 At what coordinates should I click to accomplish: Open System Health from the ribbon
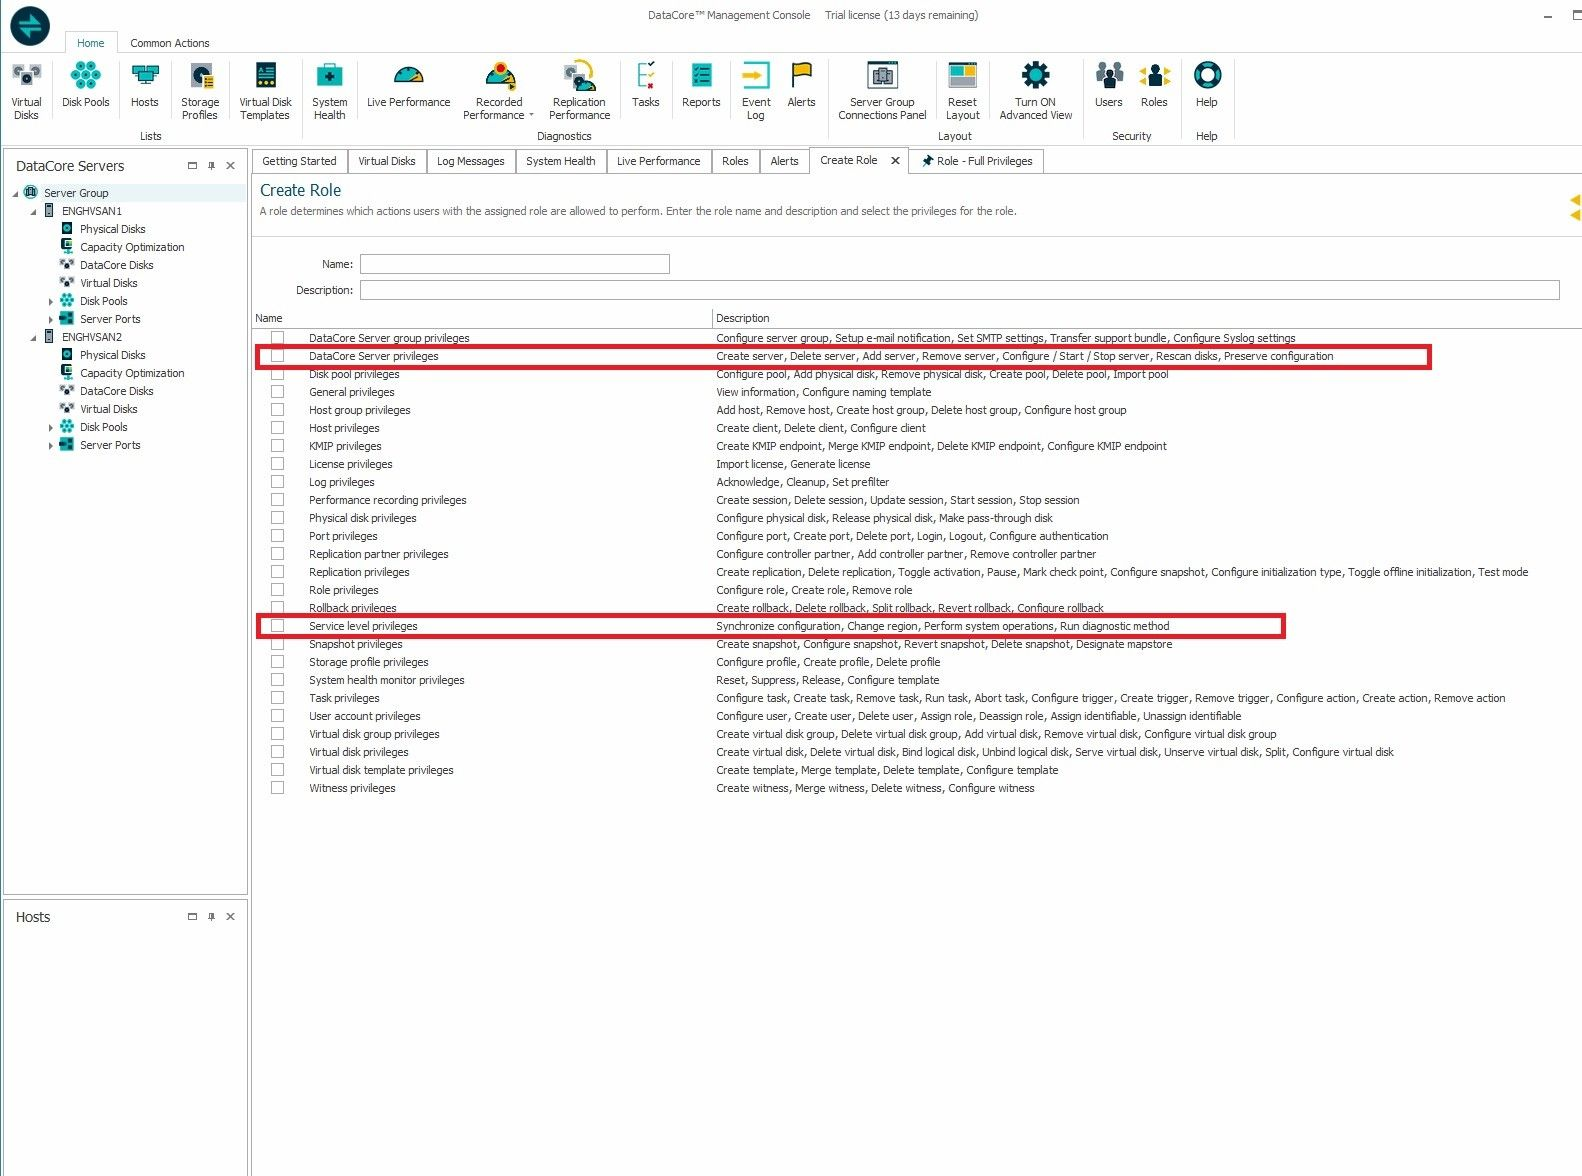(329, 90)
